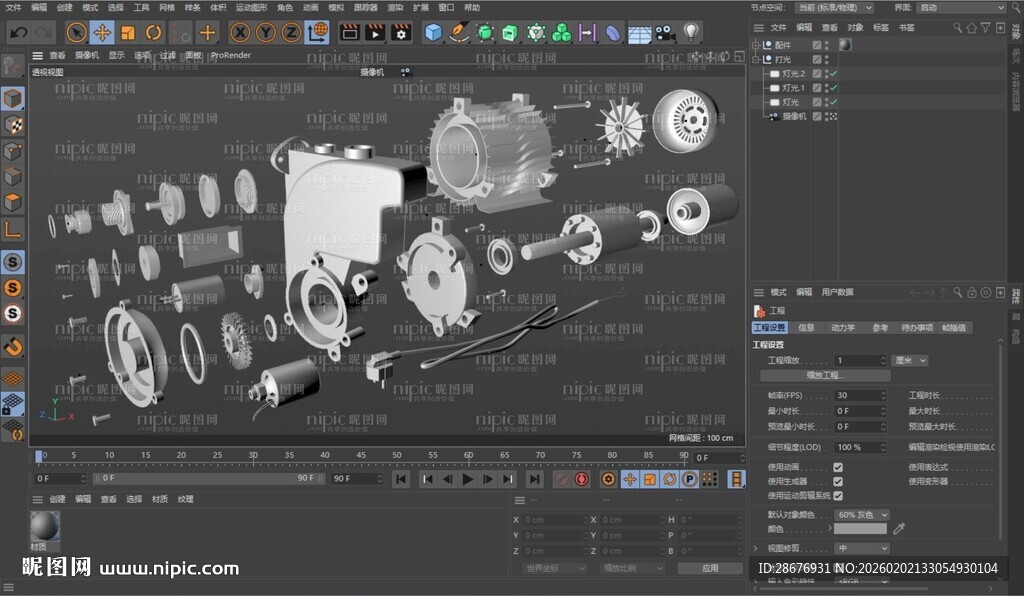The image size is (1024, 596).
Task: Click the cube primitive icon to add geometry
Action: [432, 33]
